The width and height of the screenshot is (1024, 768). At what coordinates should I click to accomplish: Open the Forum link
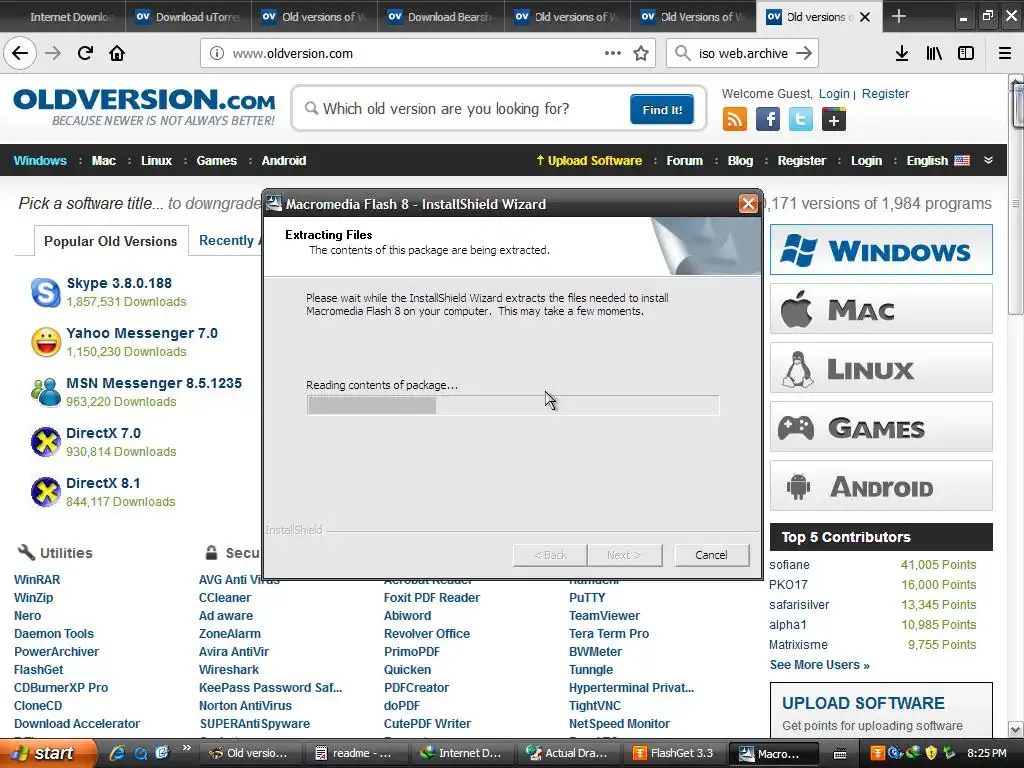[684, 161]
